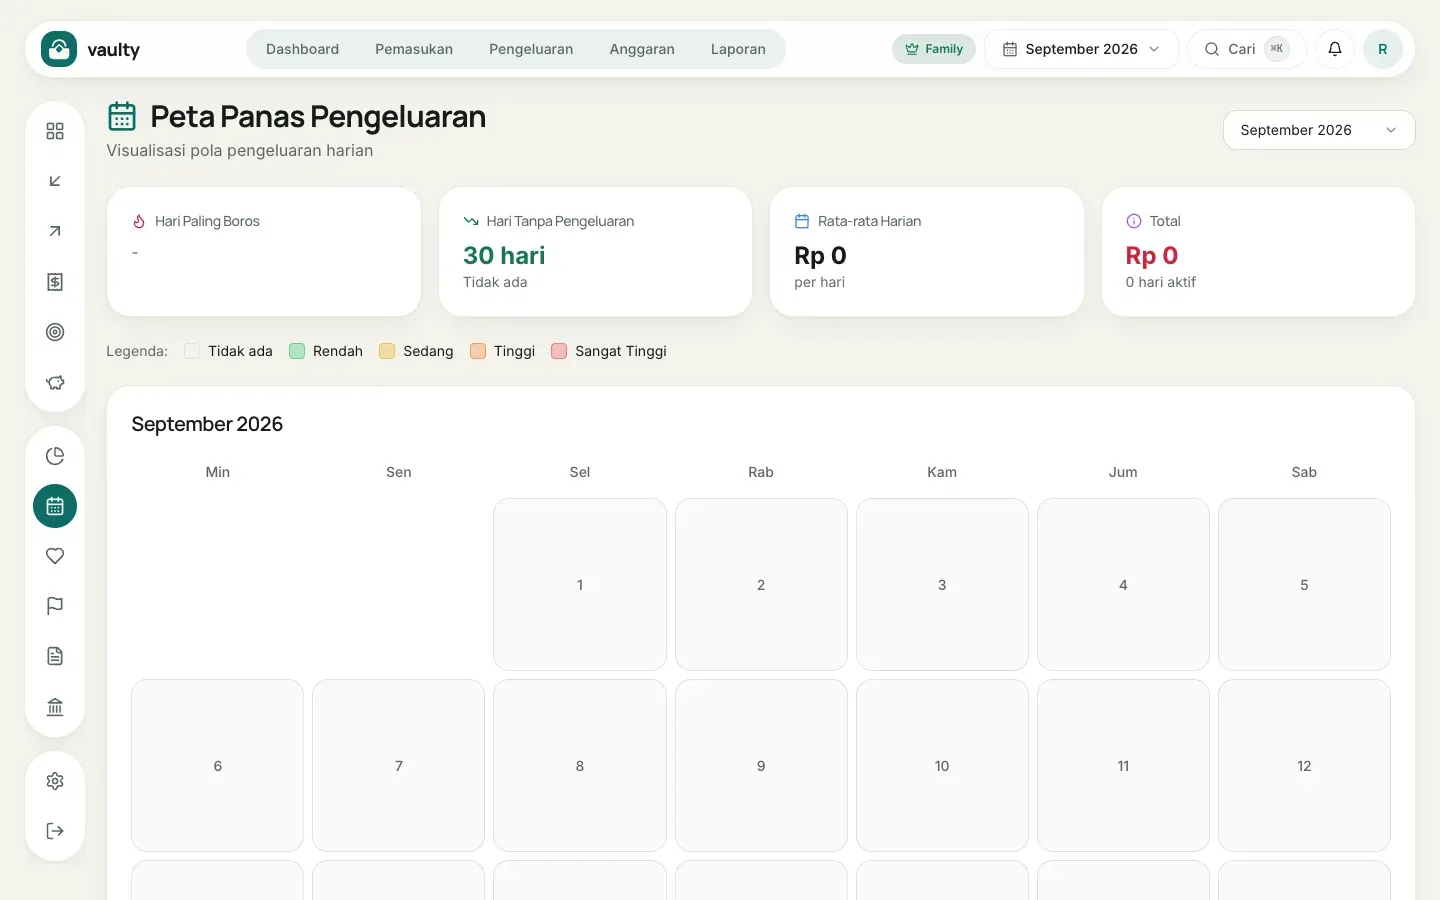Click the up-right arrow expense sidebar icon
This screenshot has height=900, width=1440.
coord(55,231)
